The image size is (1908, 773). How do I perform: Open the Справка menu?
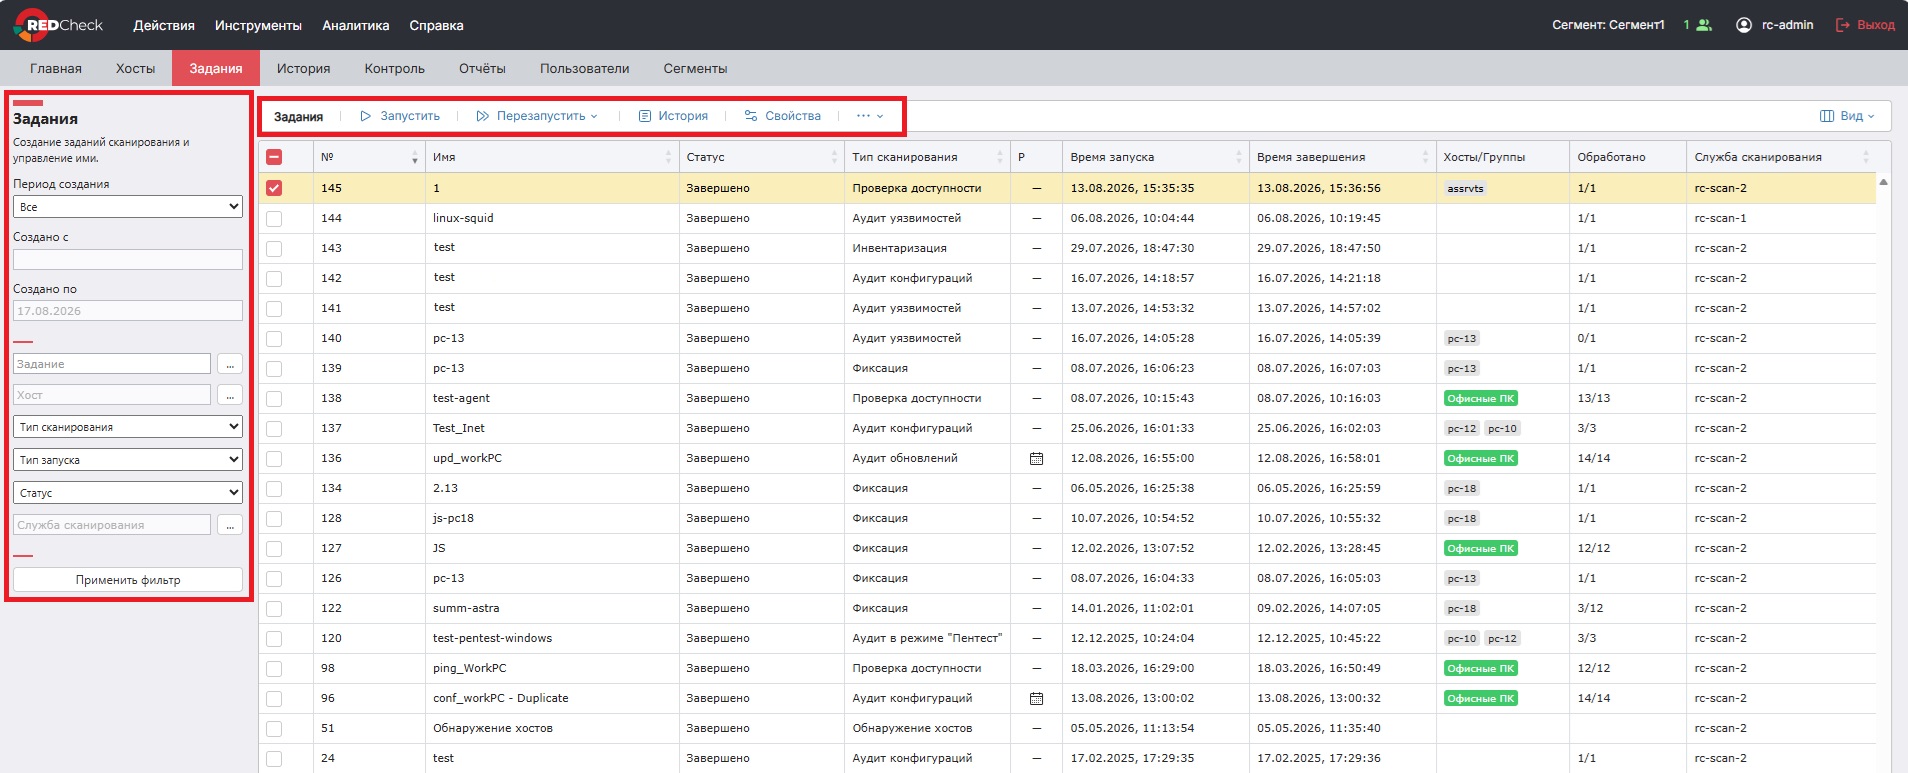pos(436,25)
